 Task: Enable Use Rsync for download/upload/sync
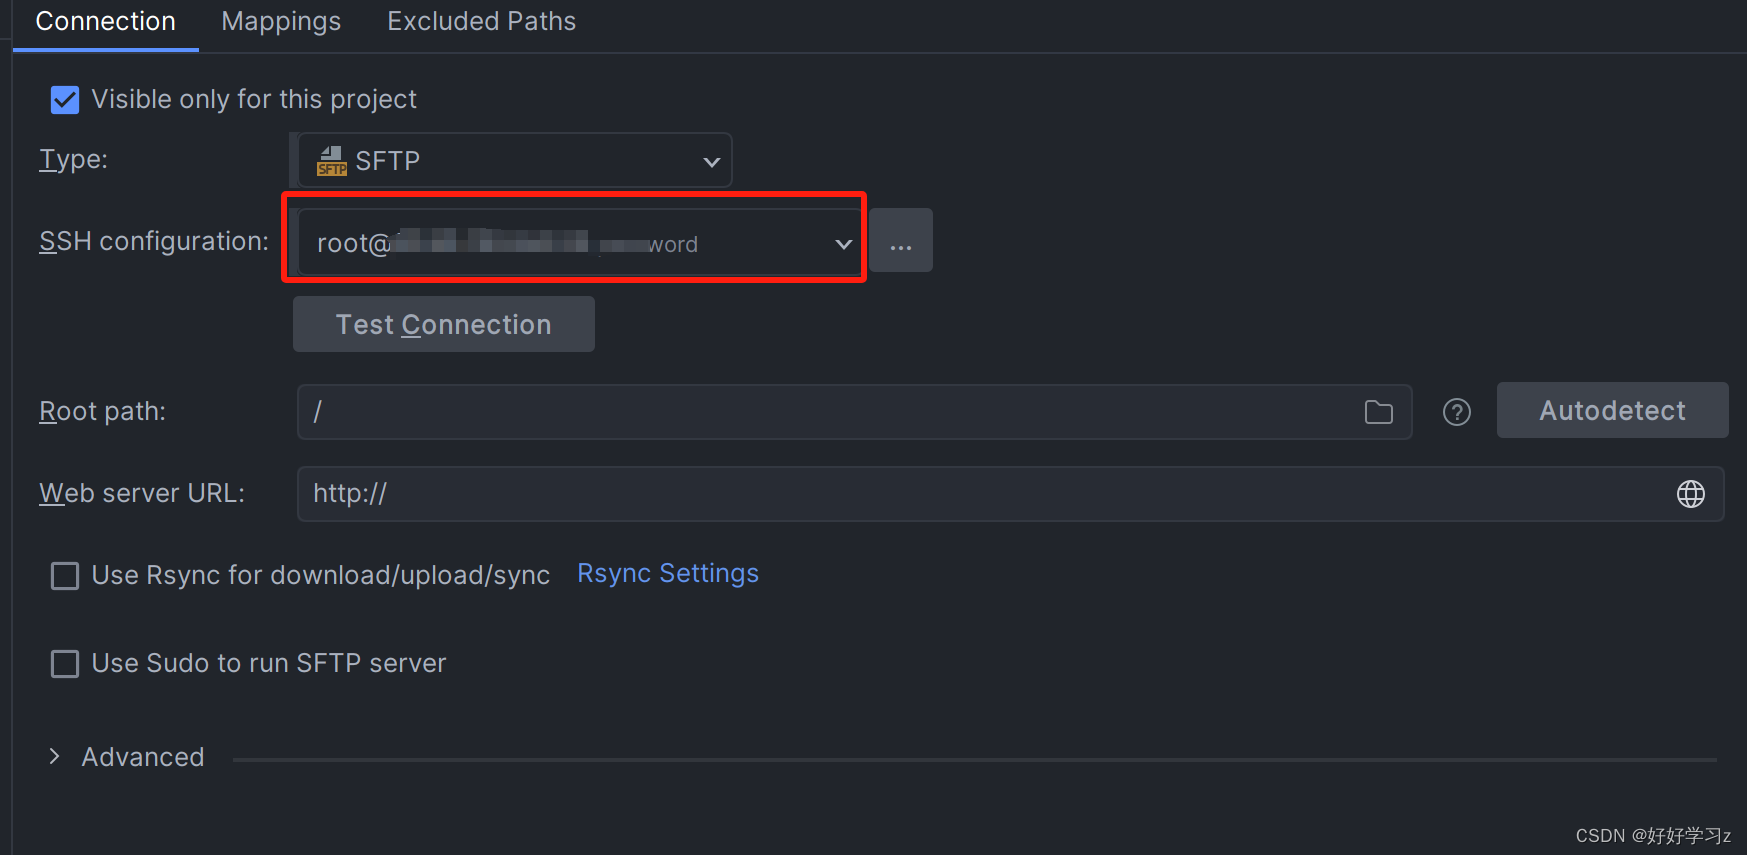(64, 575)
